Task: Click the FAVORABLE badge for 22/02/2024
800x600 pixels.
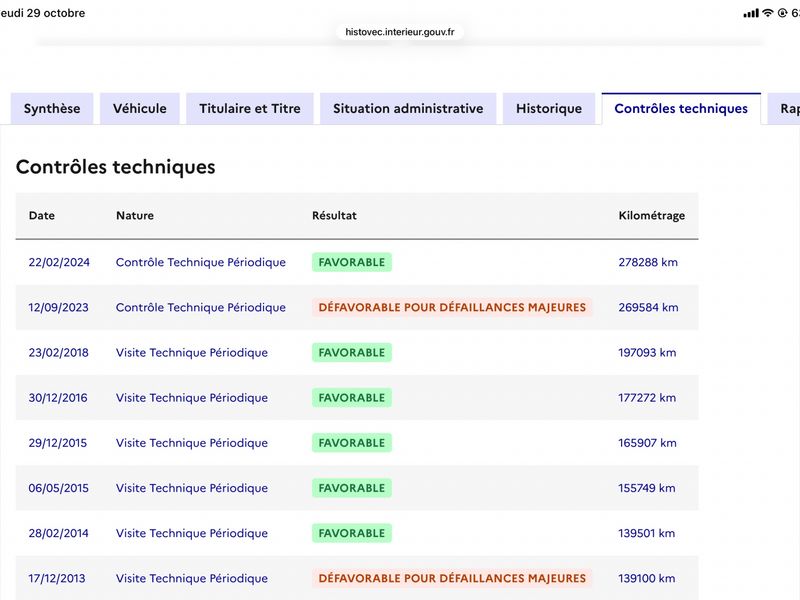Action: pyautogui.click(x=352, y=262)
